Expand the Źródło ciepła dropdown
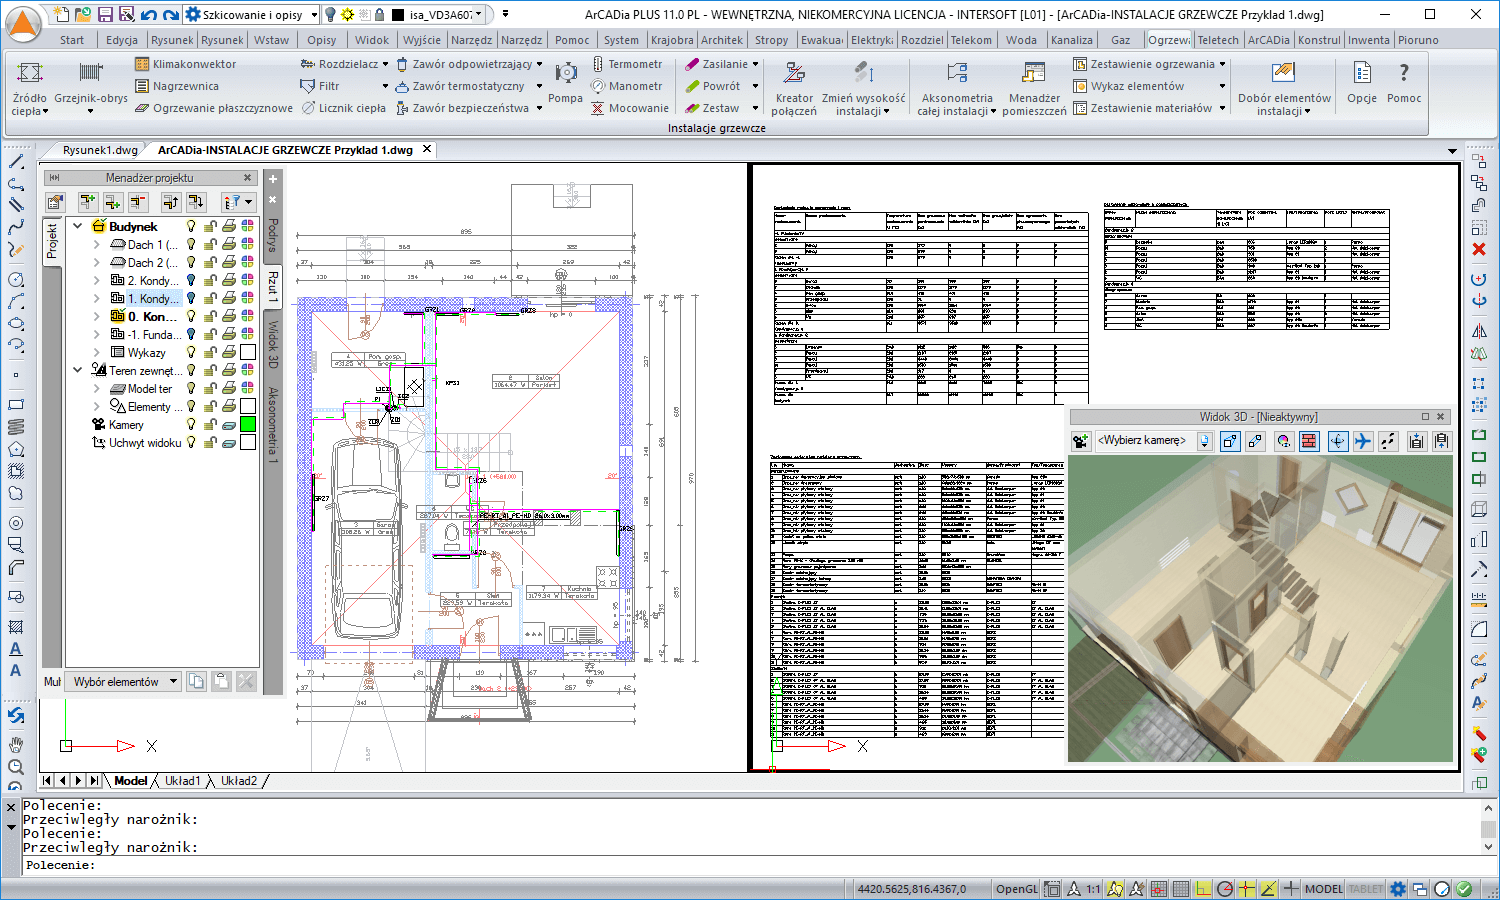Viewport: 1500px width, 900px height. (x=29, y=88)
